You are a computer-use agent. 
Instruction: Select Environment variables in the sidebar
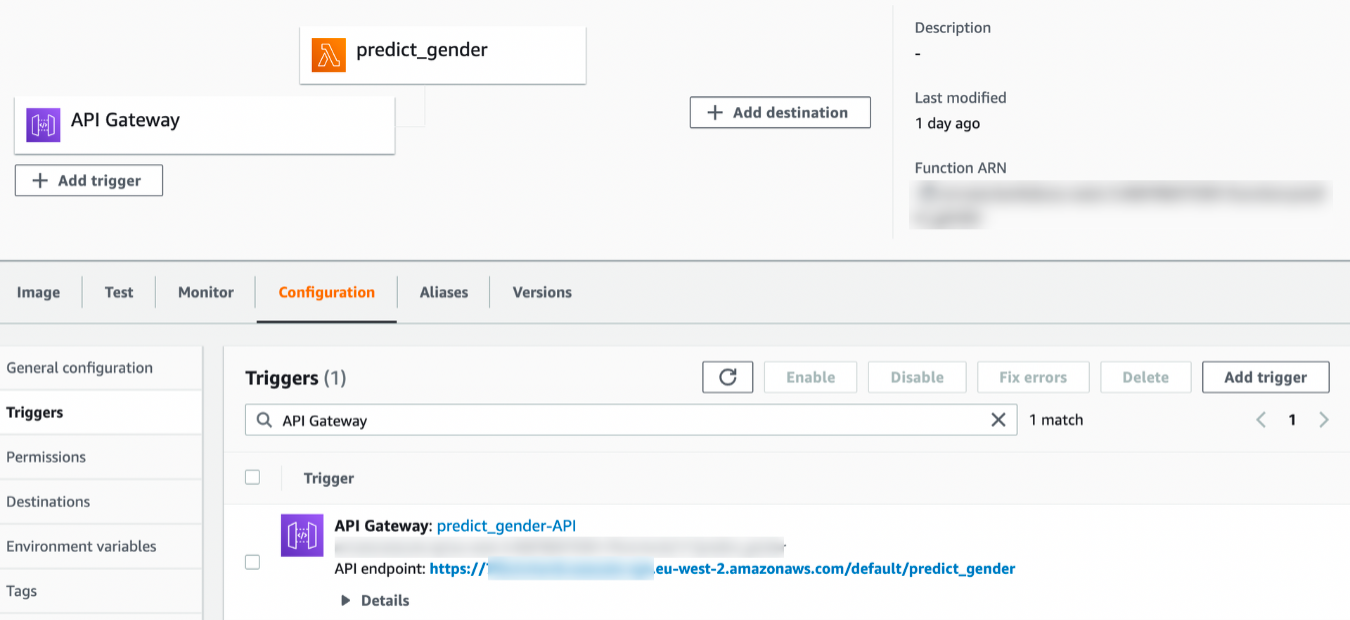(x=81, y=546)
